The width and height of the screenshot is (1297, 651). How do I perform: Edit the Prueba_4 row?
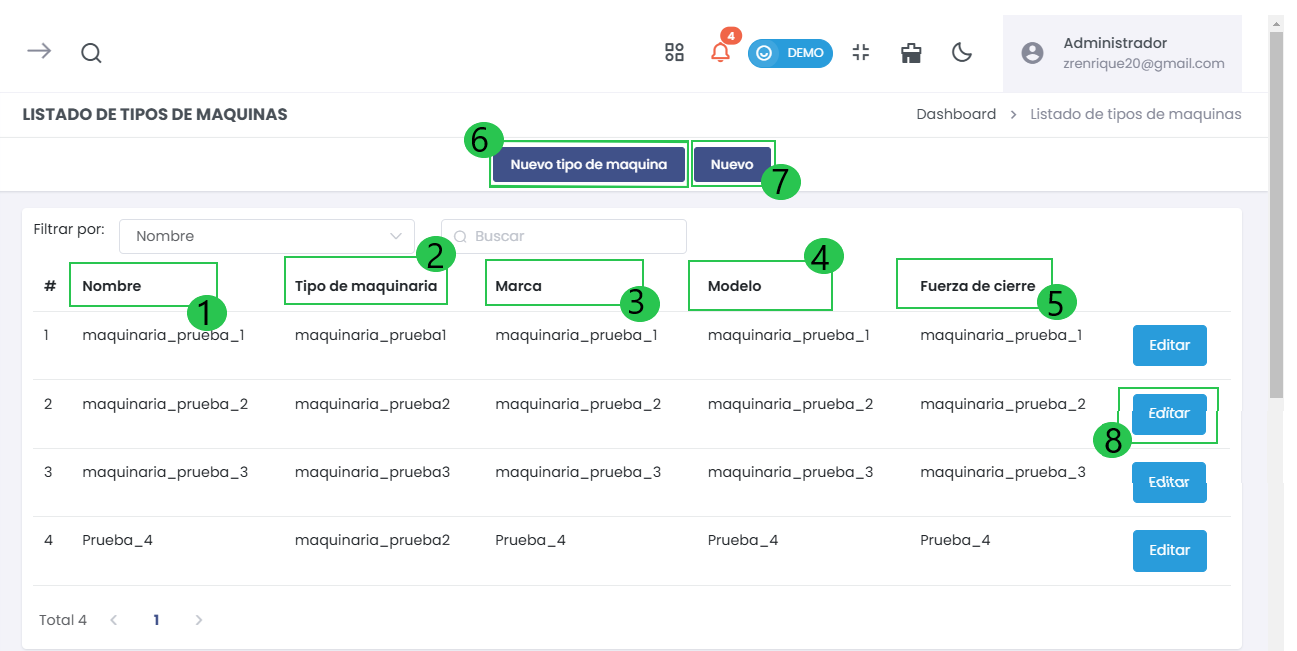coord(1169,550)
